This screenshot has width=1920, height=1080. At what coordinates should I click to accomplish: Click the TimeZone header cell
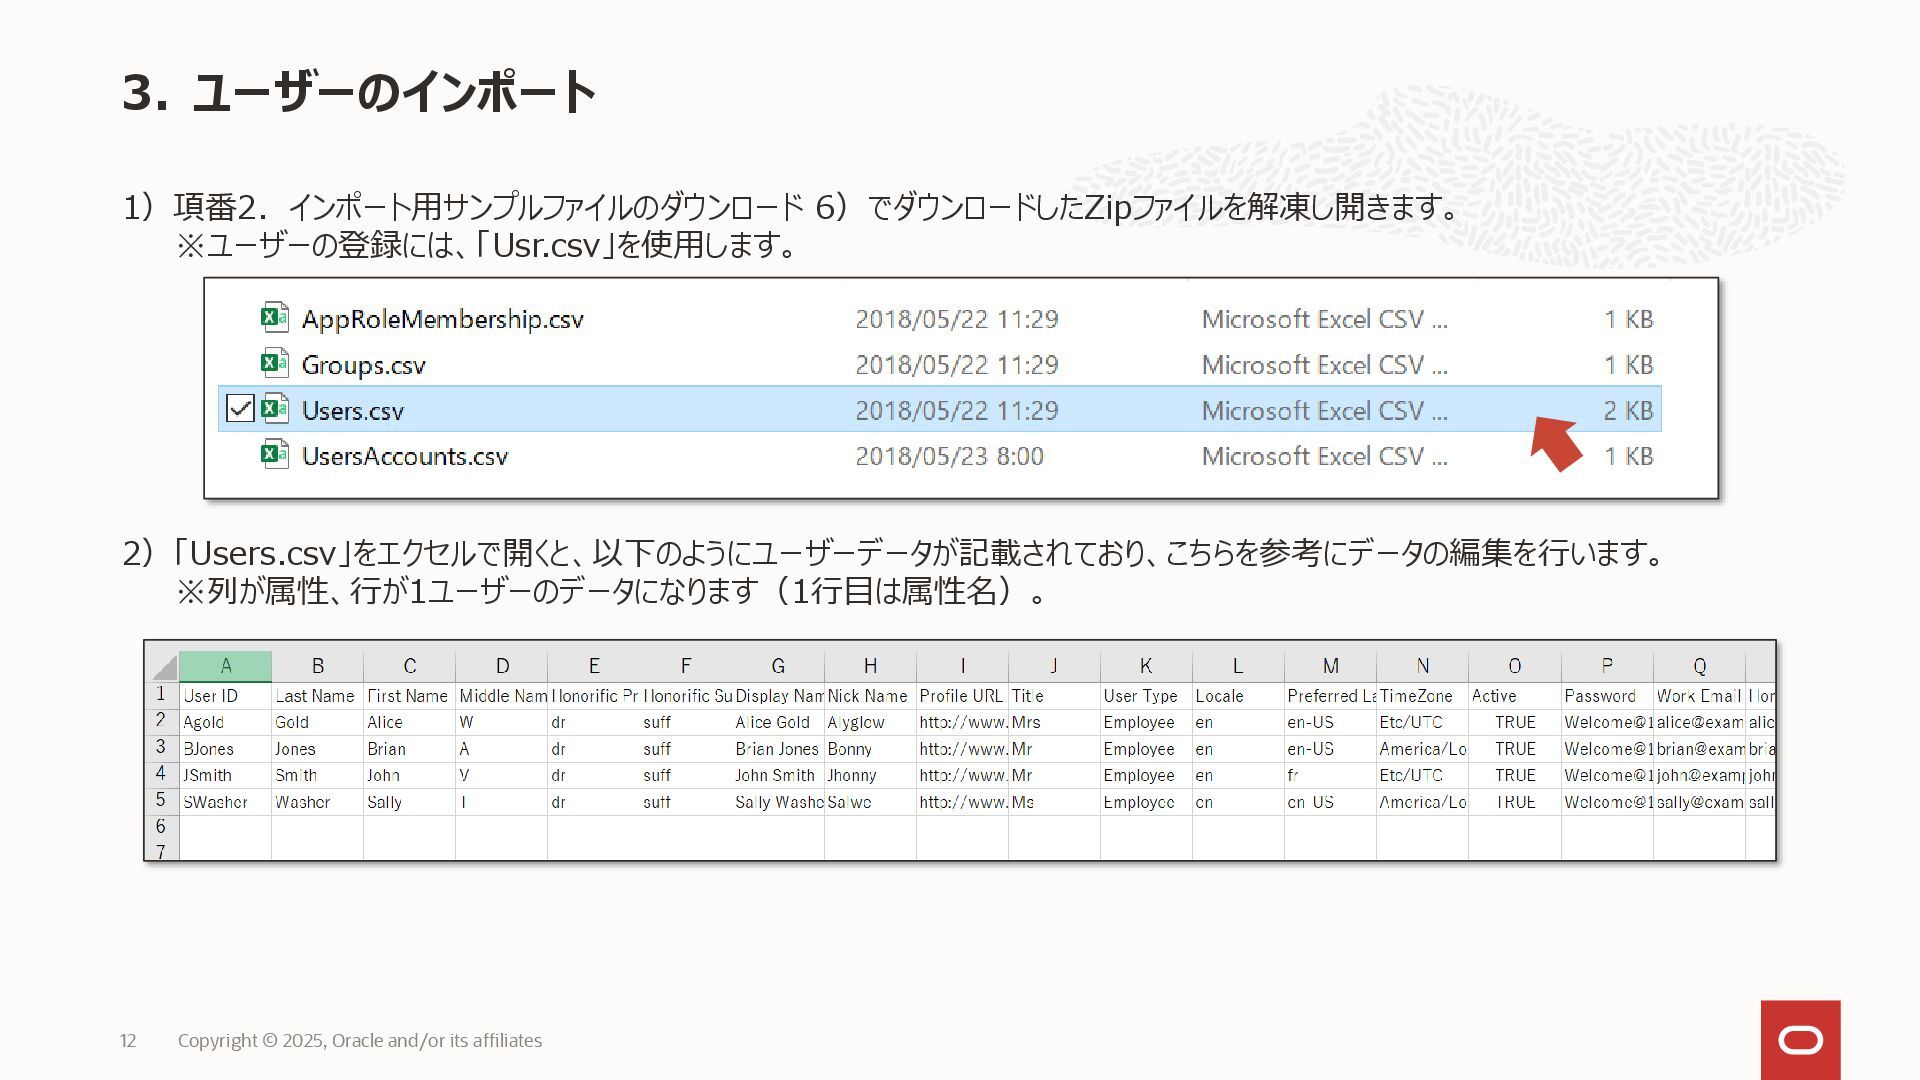point(1422,695)
